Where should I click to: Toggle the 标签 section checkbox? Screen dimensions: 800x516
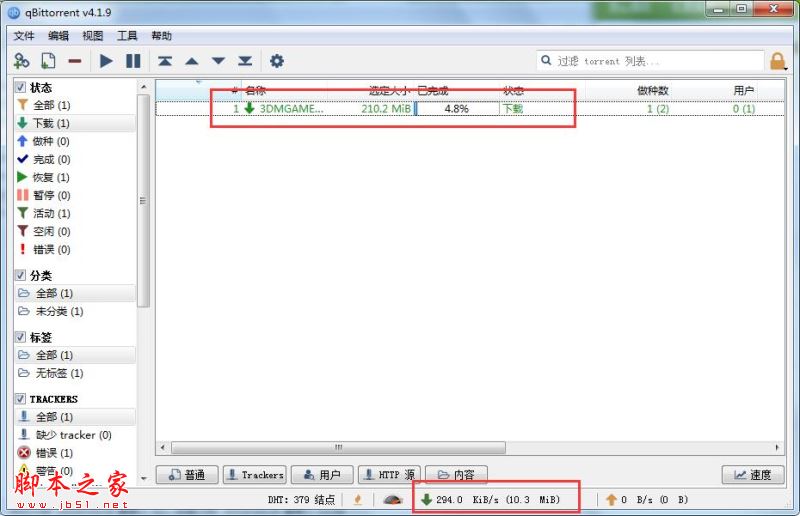(x=20, y=337)
